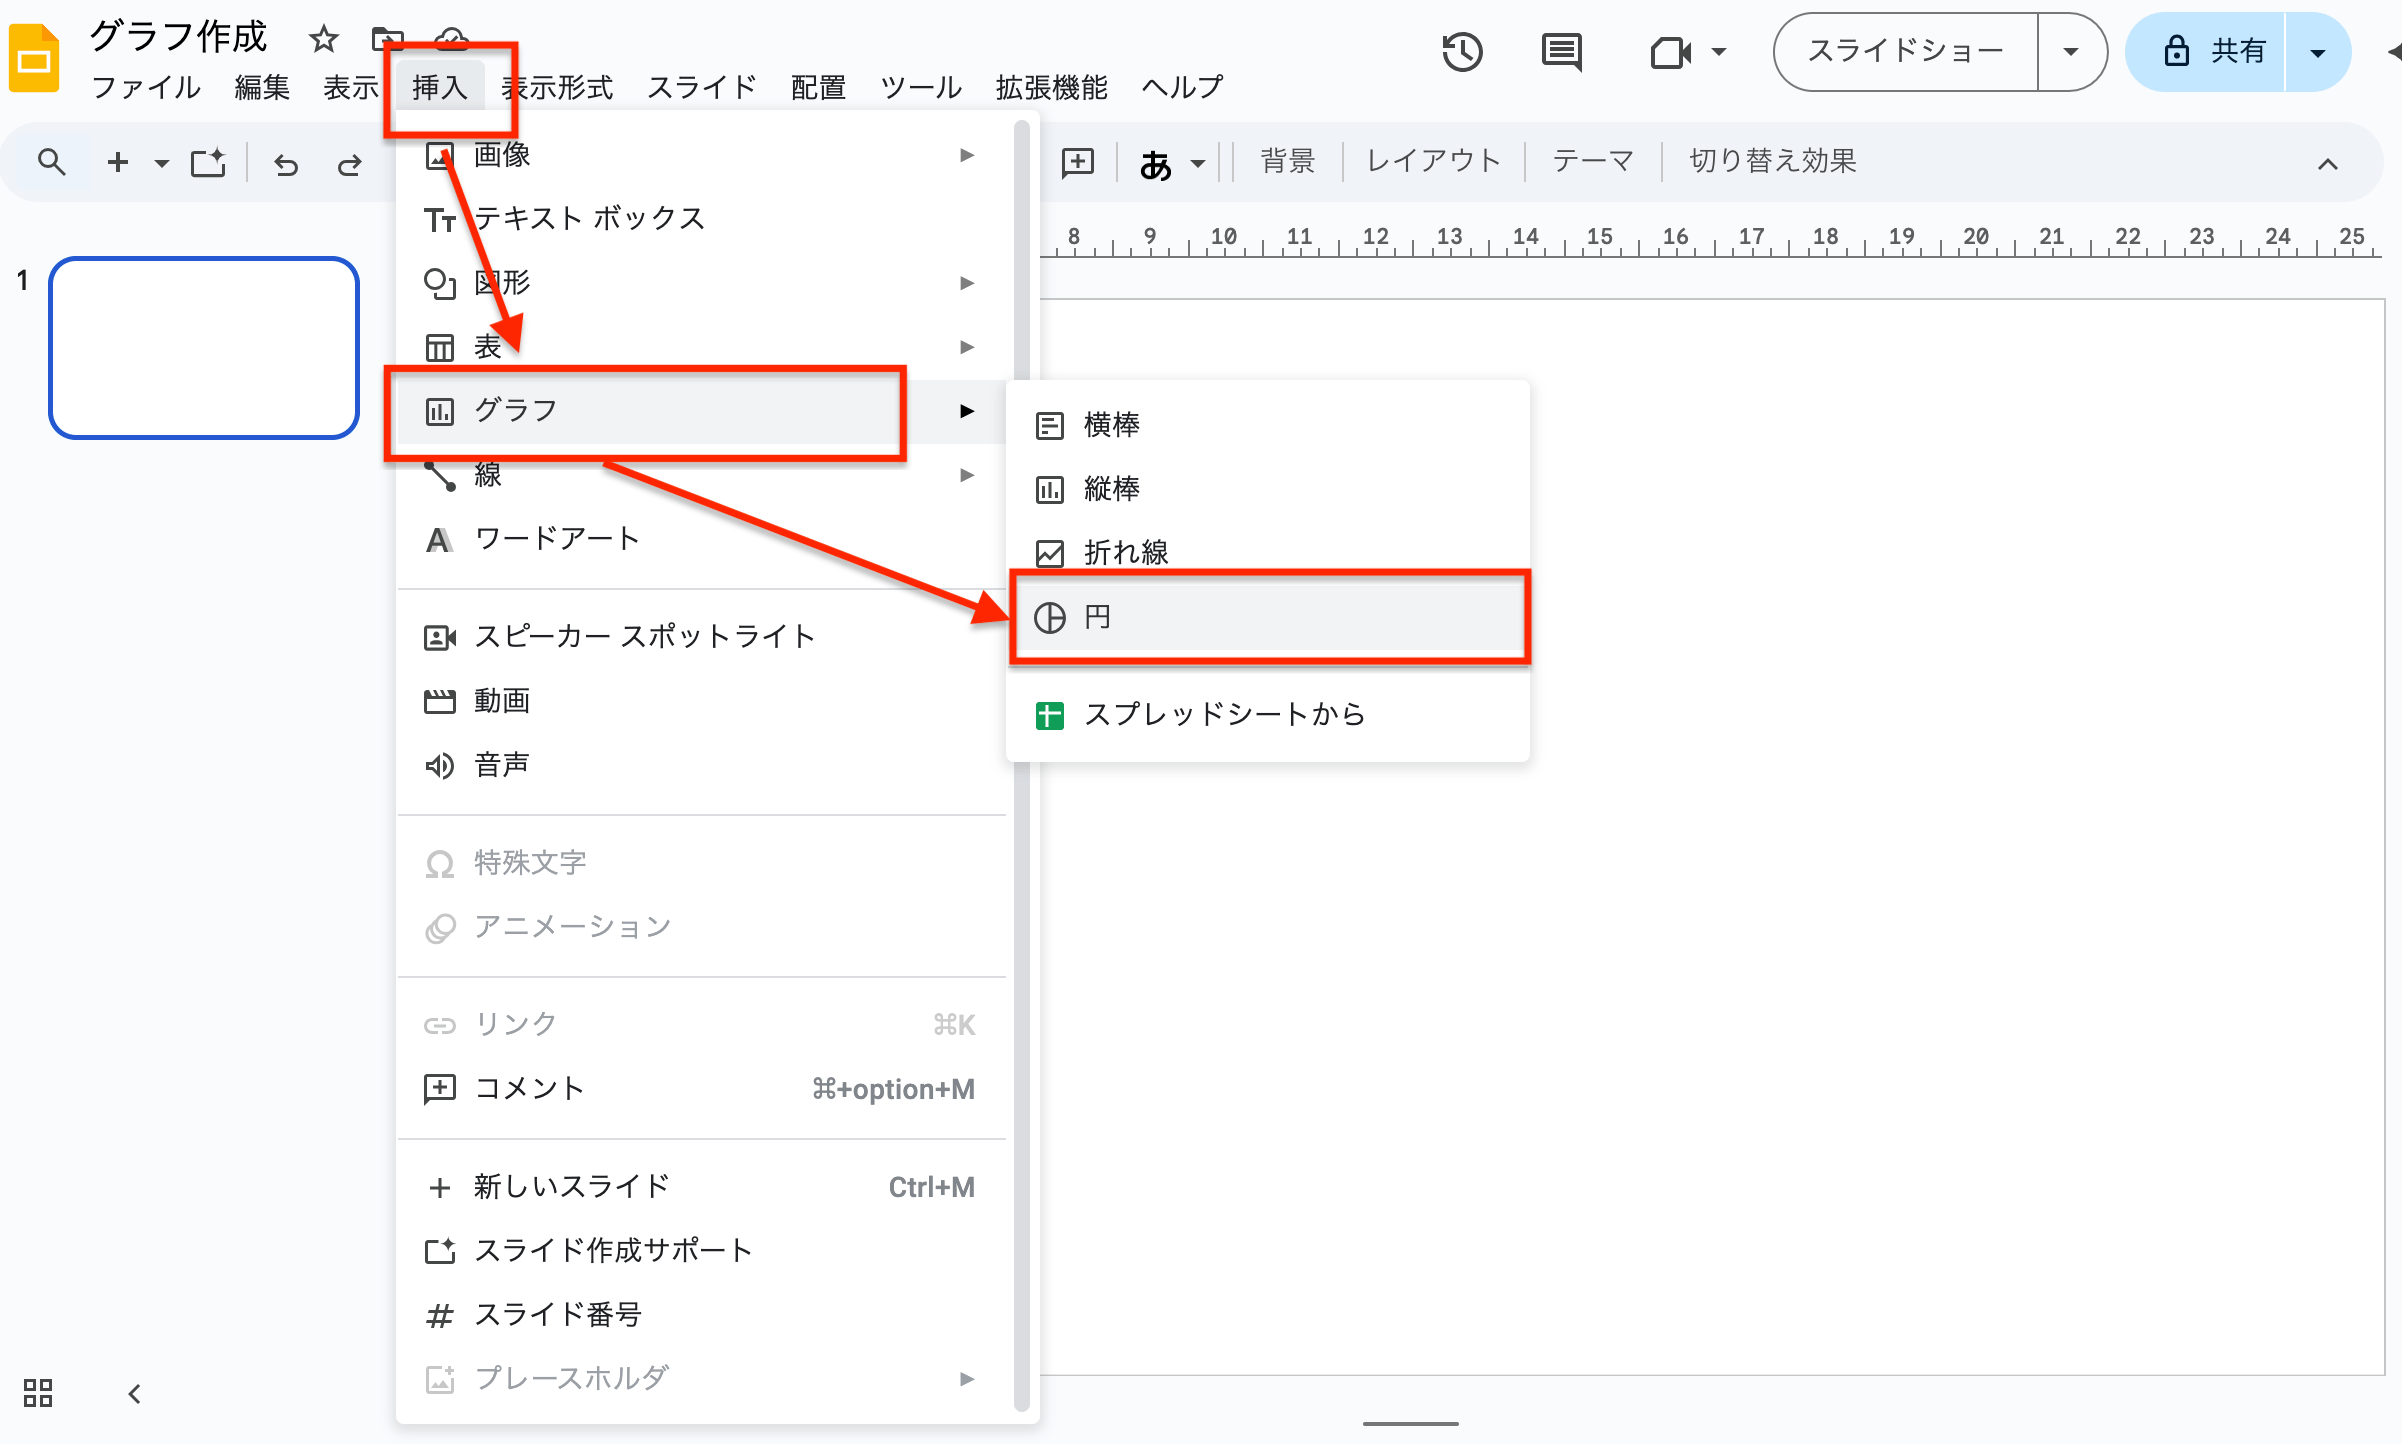Viewport: 2402px width, 1444px height.
Task: Open the 共有 button dropdown arrow
Action: pos(2318,51)
